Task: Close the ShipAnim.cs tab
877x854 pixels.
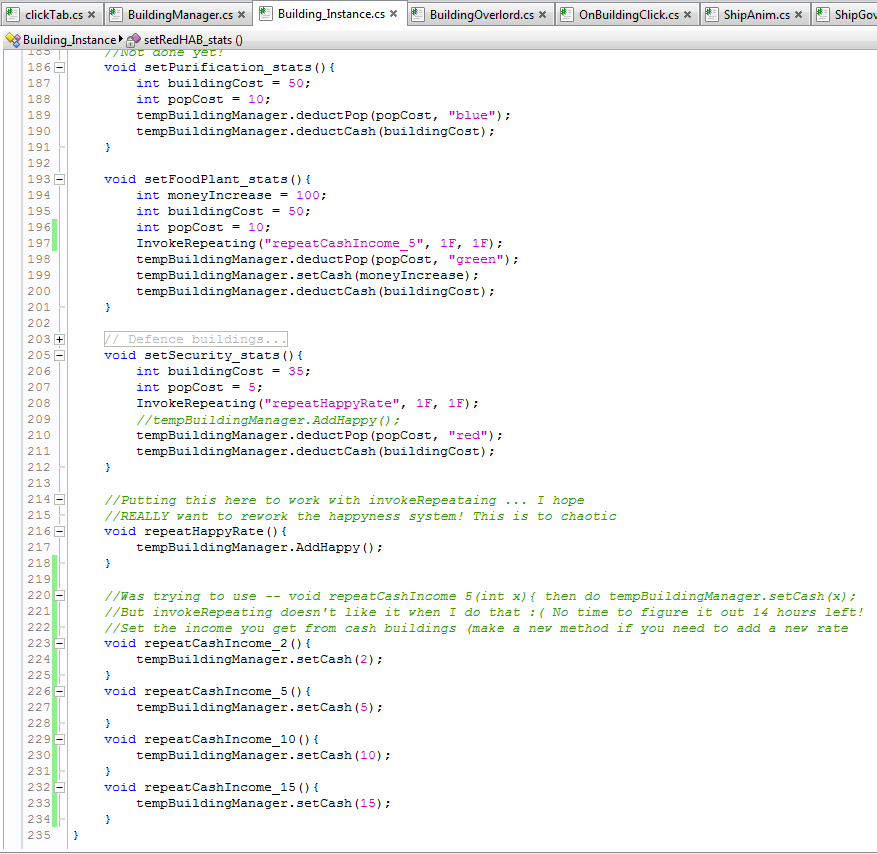Action: [798, 15]
